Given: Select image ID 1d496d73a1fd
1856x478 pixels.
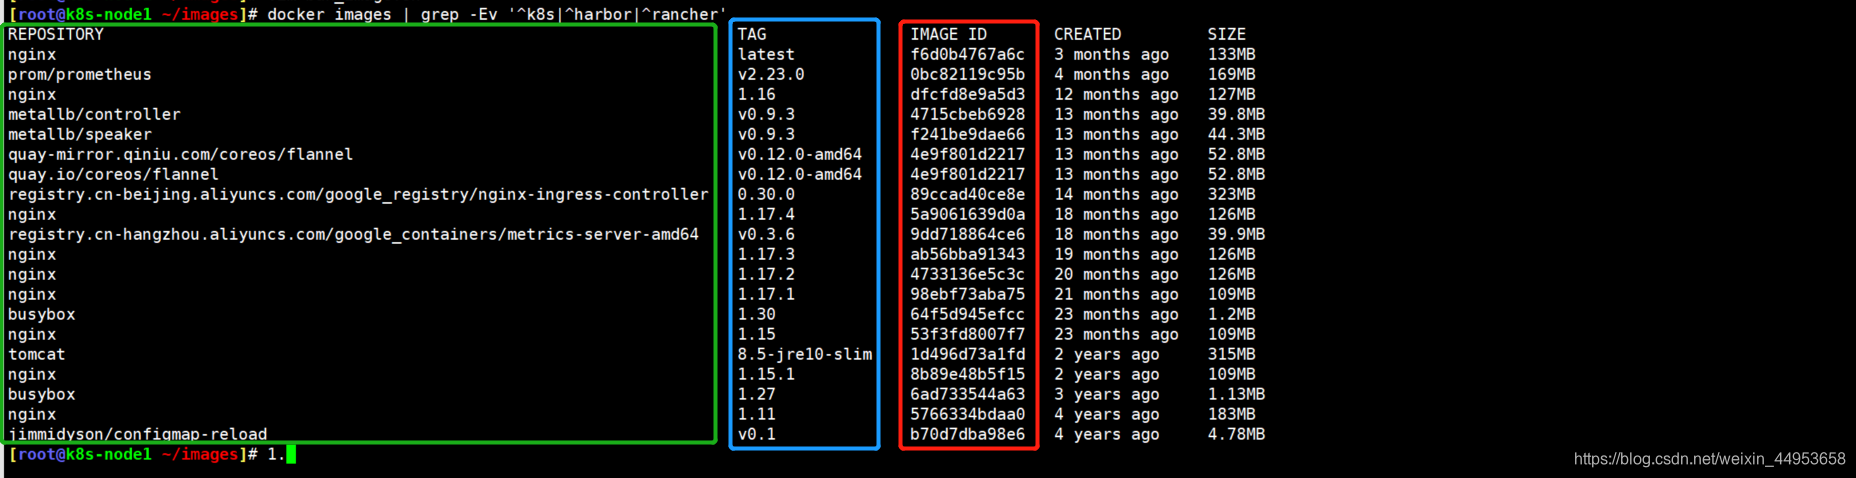Looking at the screenshot, I should pos(968,355).
